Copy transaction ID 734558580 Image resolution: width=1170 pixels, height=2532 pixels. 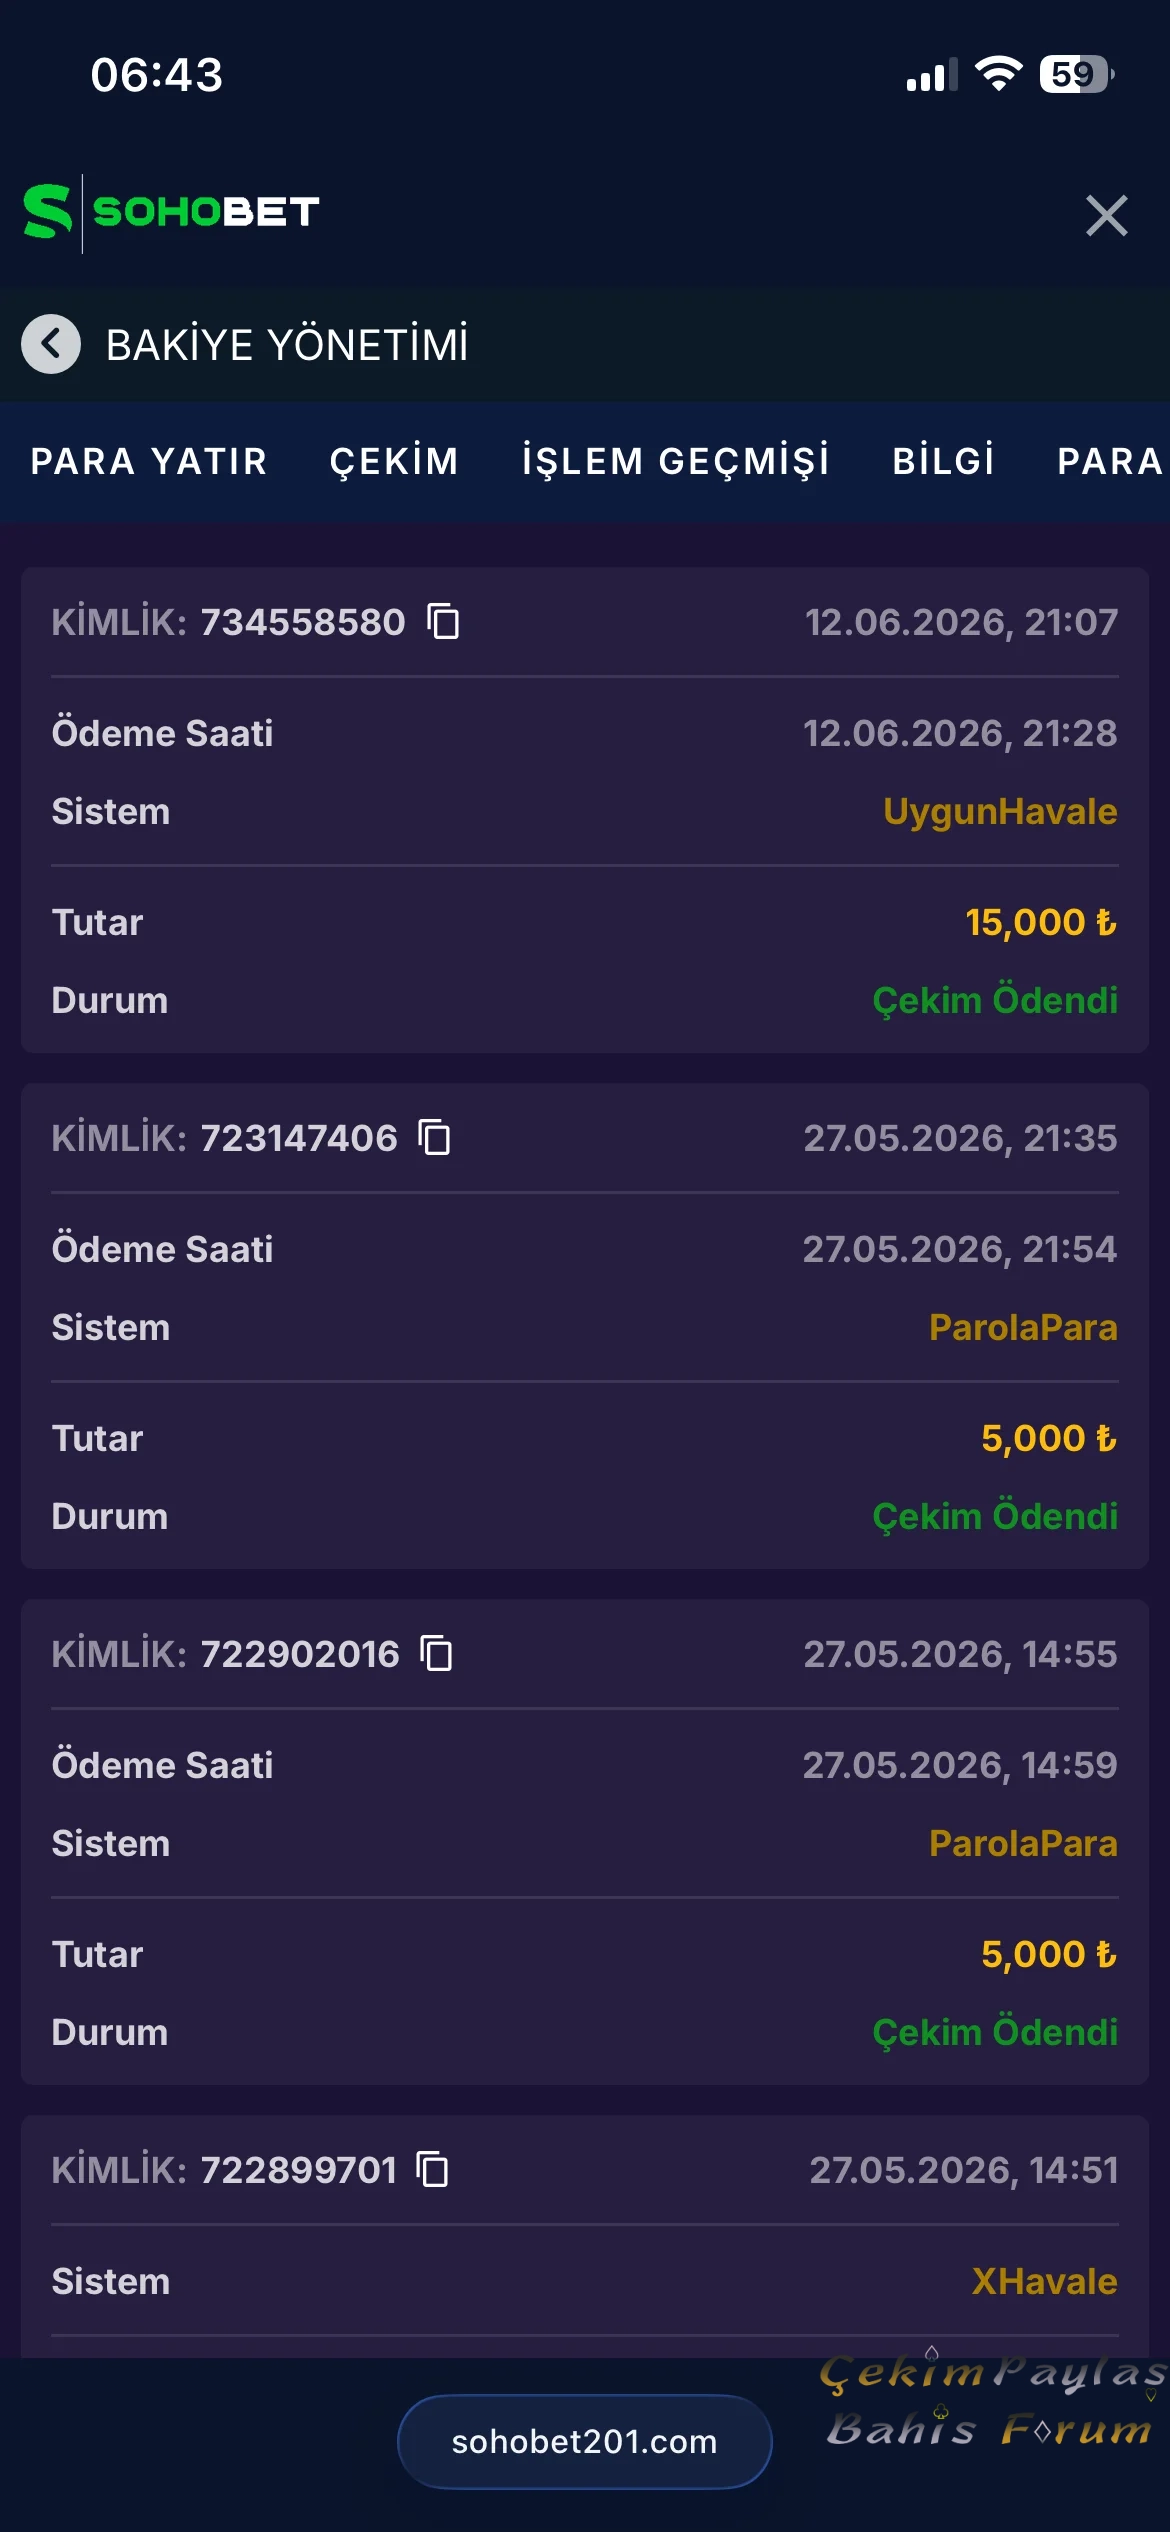(x=443, y=621)
